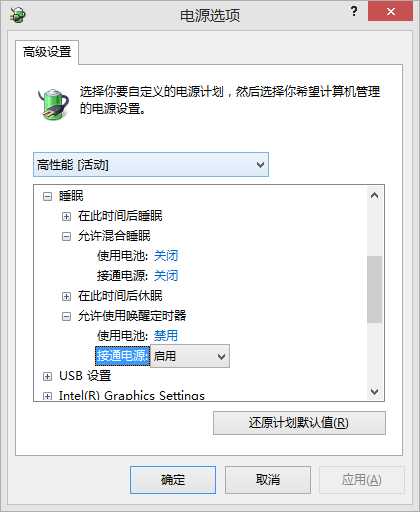Expand the USB 设置 node
Viewport: 420px width, 512px height.
click(47, 376)
